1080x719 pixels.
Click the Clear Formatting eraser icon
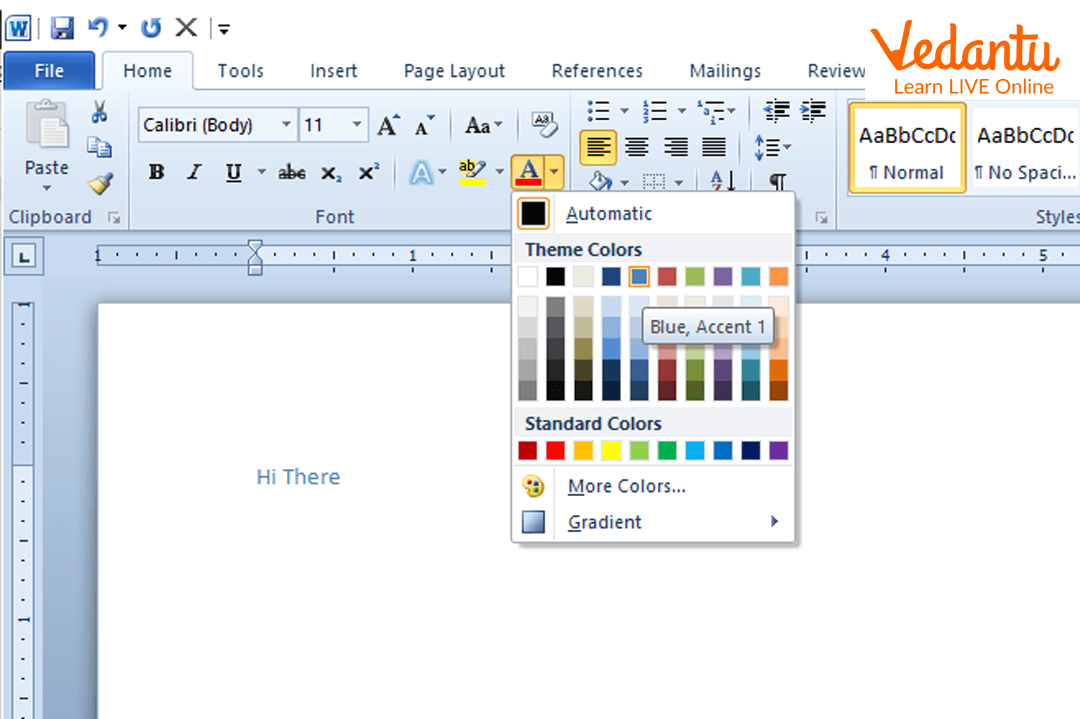(544, 124)
